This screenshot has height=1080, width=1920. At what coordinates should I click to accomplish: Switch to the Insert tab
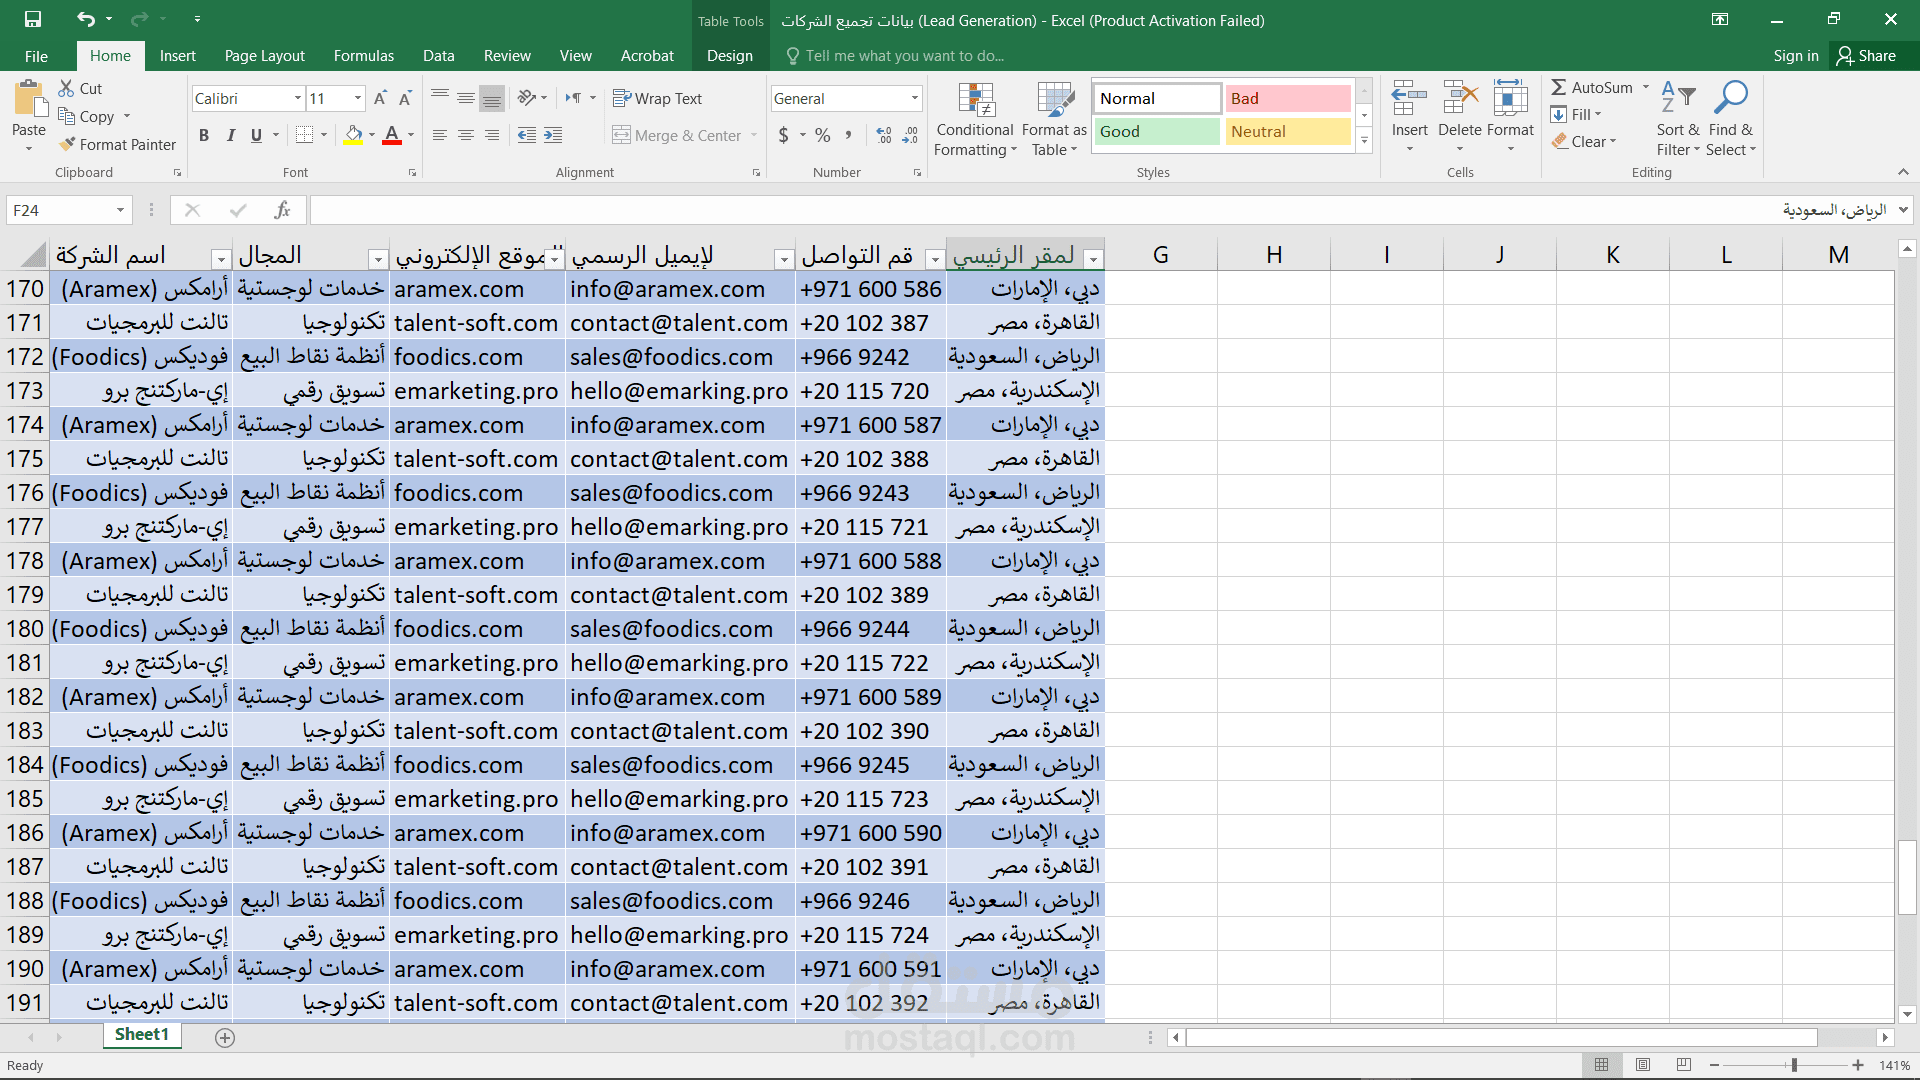[x=178, y=56]
